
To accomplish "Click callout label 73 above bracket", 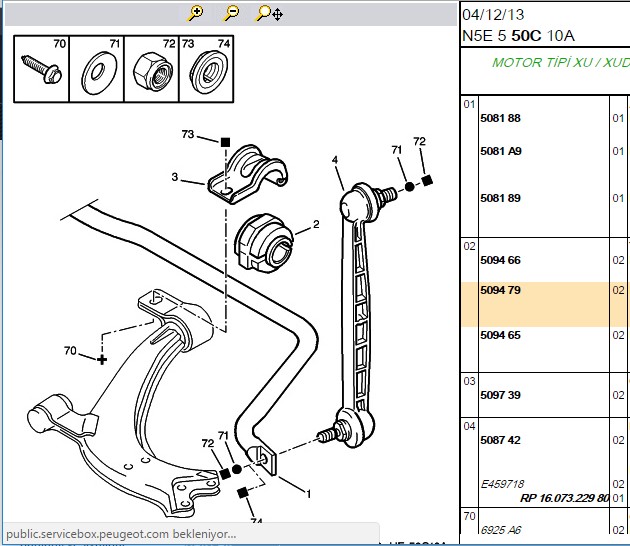I will [188, 134].
